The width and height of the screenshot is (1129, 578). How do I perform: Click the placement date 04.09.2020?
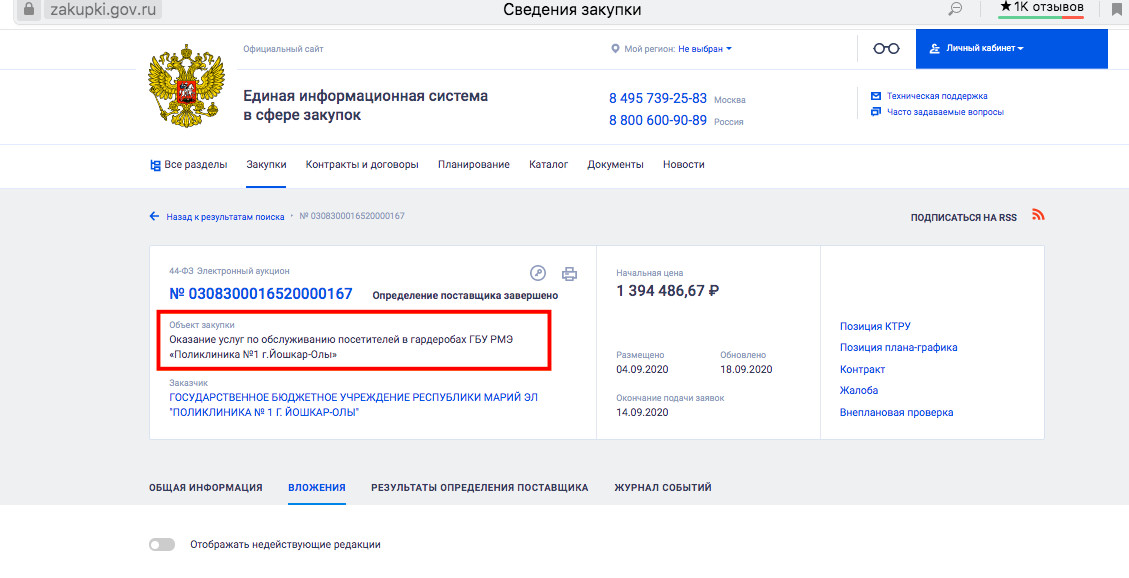[x=643, y=370]
